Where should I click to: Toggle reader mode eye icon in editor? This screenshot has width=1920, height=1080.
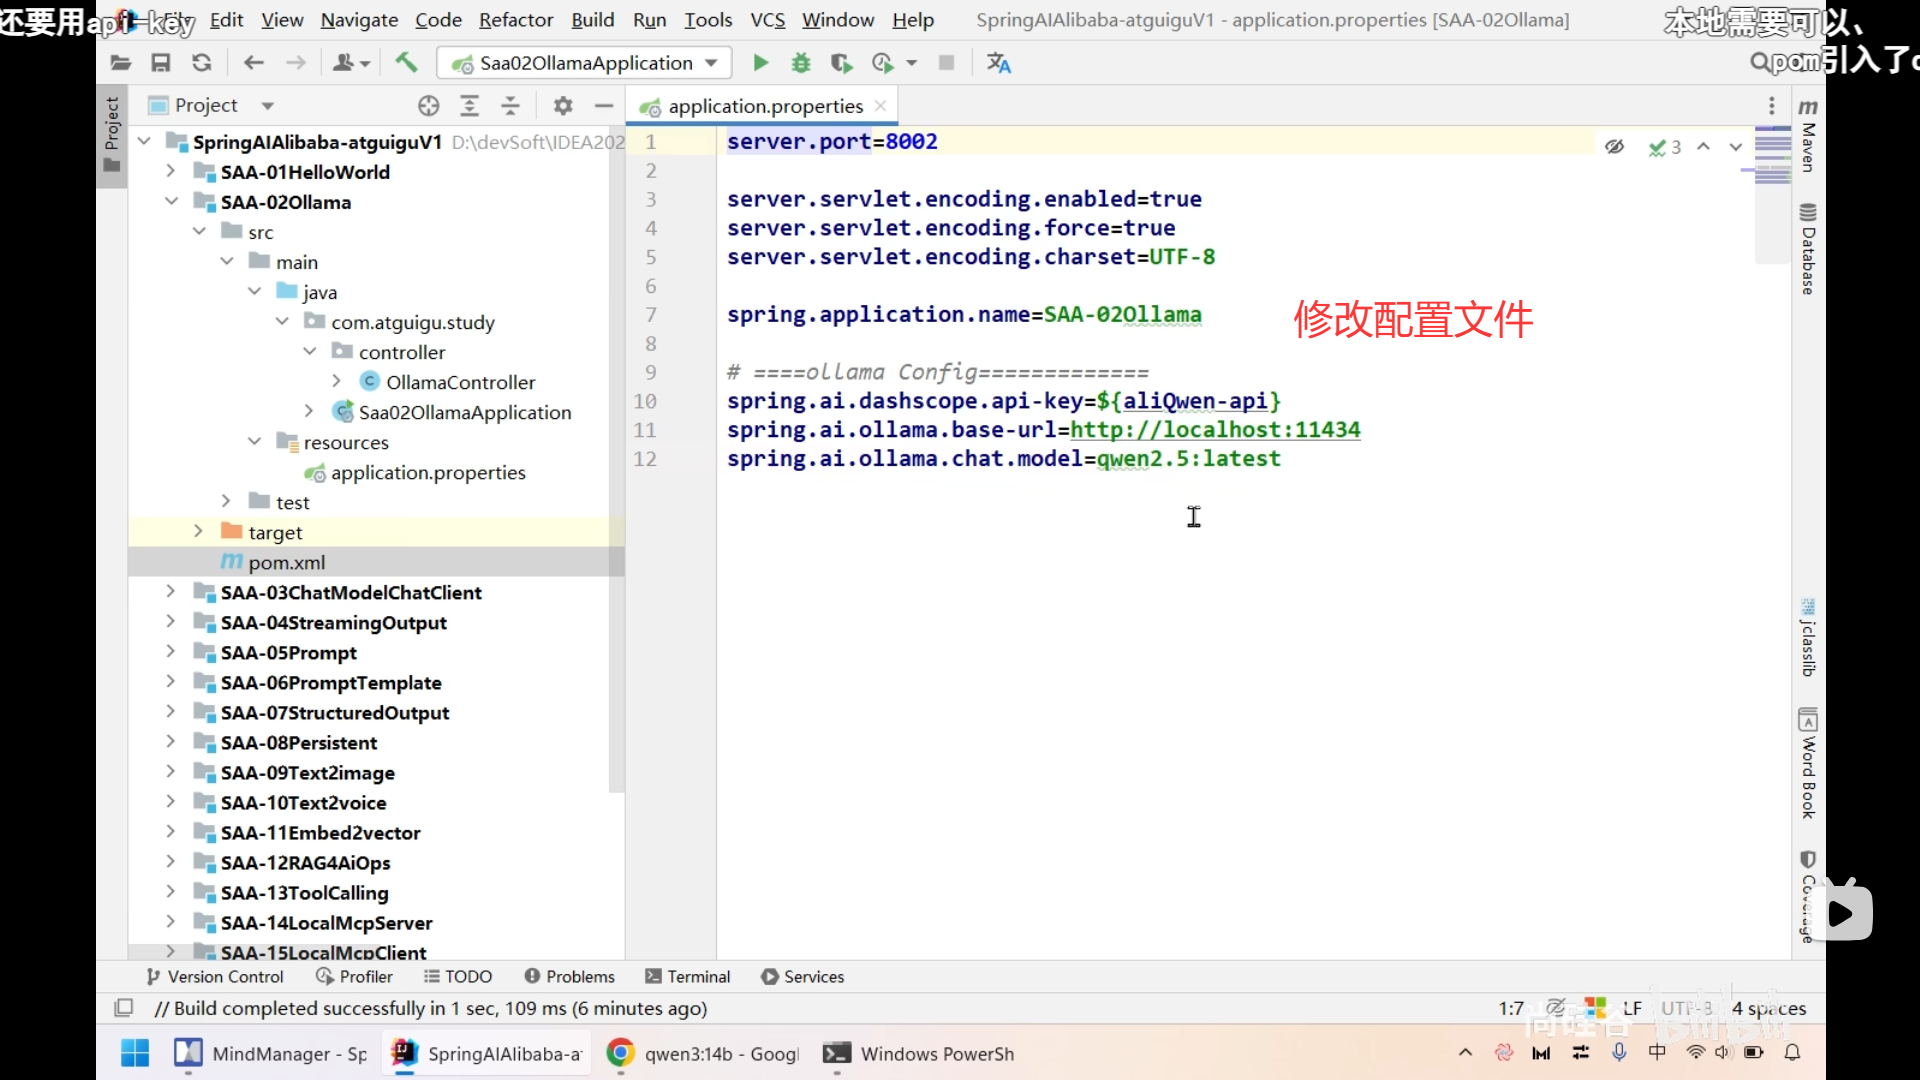(1614, 147)
